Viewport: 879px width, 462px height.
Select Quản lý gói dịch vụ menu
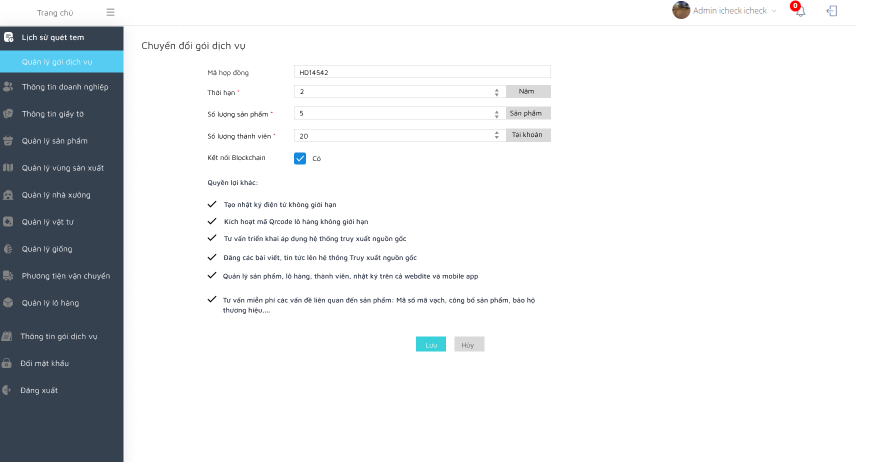point(62,62)
